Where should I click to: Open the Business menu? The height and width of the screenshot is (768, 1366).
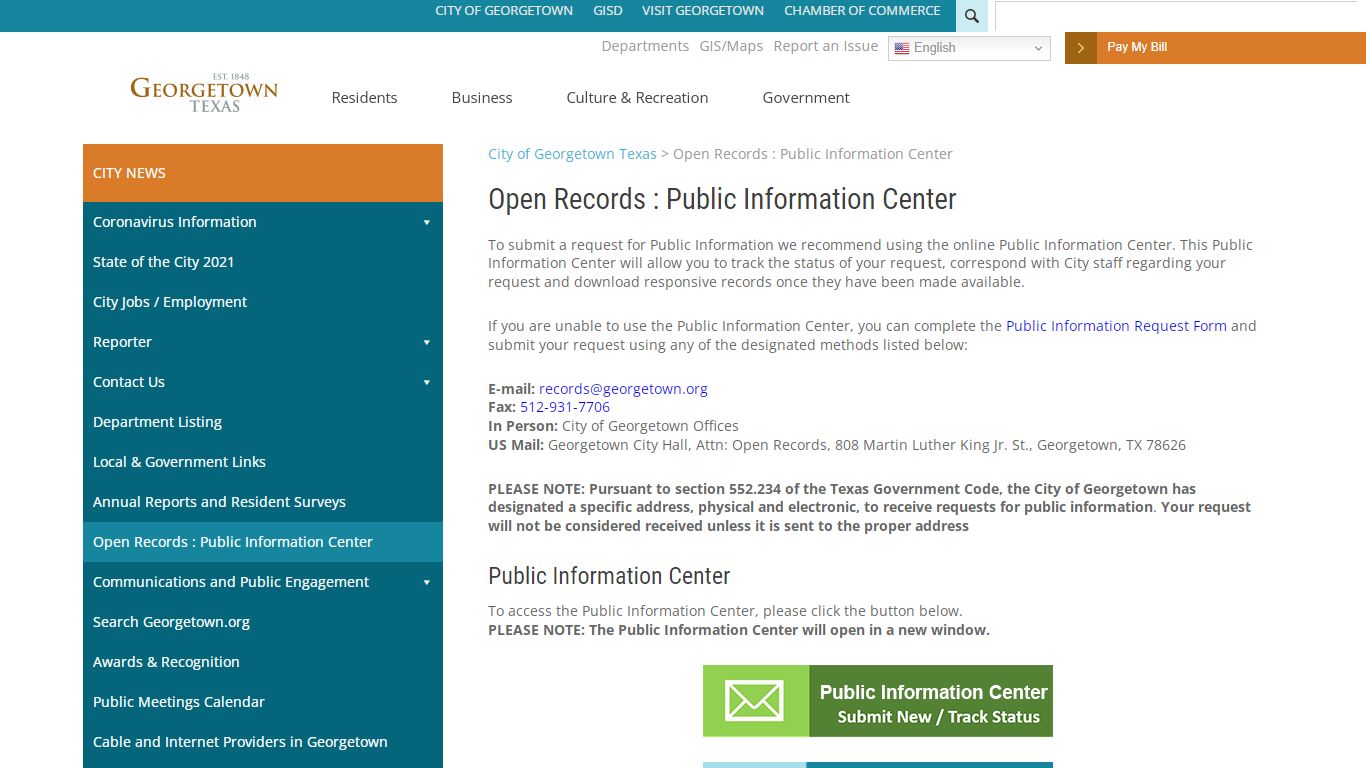click(482, 97)
